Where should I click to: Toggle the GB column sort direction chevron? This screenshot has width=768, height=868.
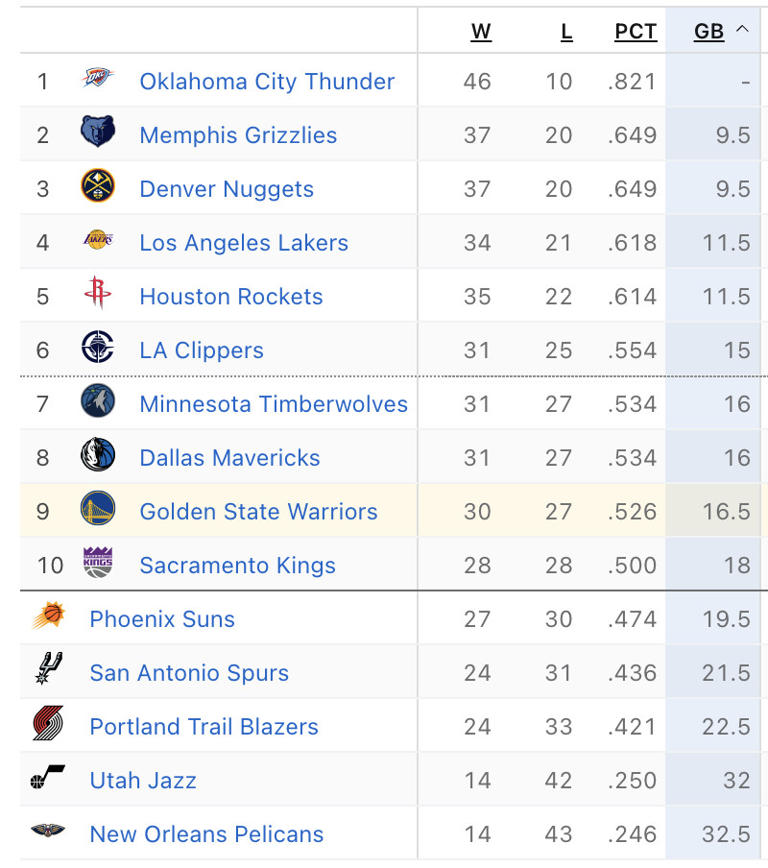(x=743, y=31)
